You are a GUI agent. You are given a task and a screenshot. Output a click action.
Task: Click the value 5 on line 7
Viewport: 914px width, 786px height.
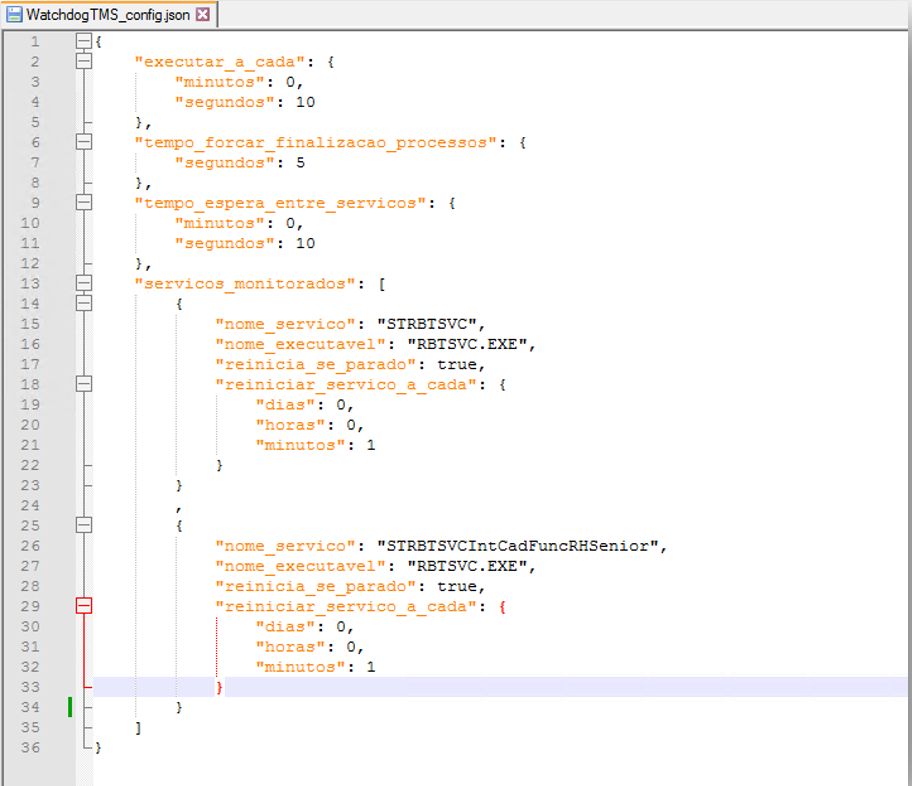coord(300,163)
